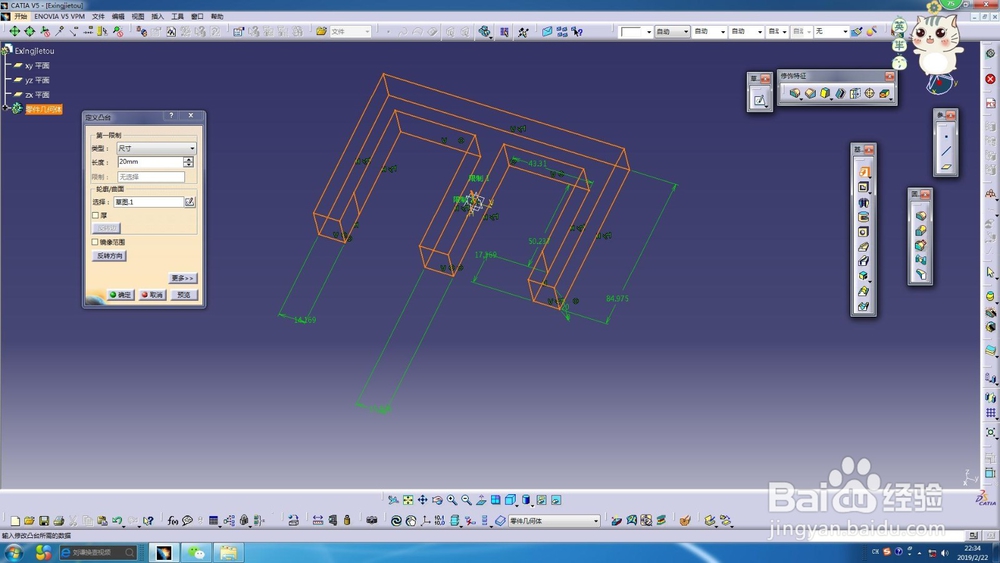Enable the 镜像范围 mirrored extent checkbox

point(95,242)
